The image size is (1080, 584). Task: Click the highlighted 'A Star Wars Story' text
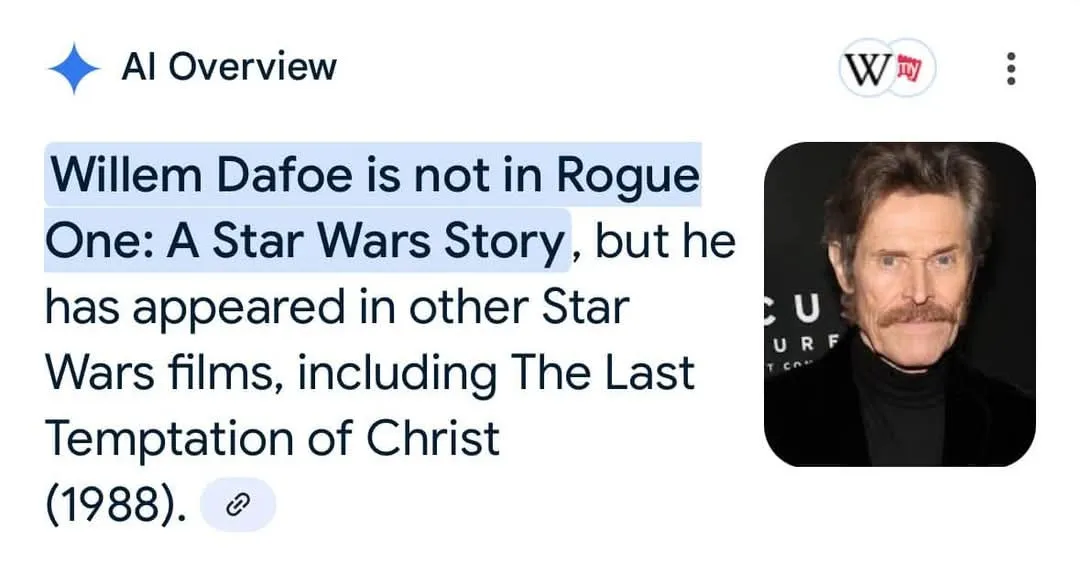tap(365, 242)
